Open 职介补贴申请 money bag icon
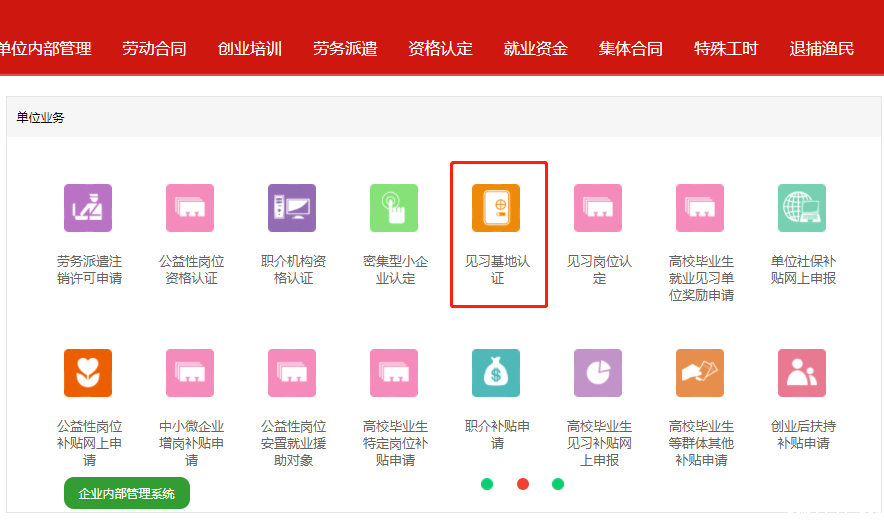Screen dimensions: 884x531 click(496, 373)
